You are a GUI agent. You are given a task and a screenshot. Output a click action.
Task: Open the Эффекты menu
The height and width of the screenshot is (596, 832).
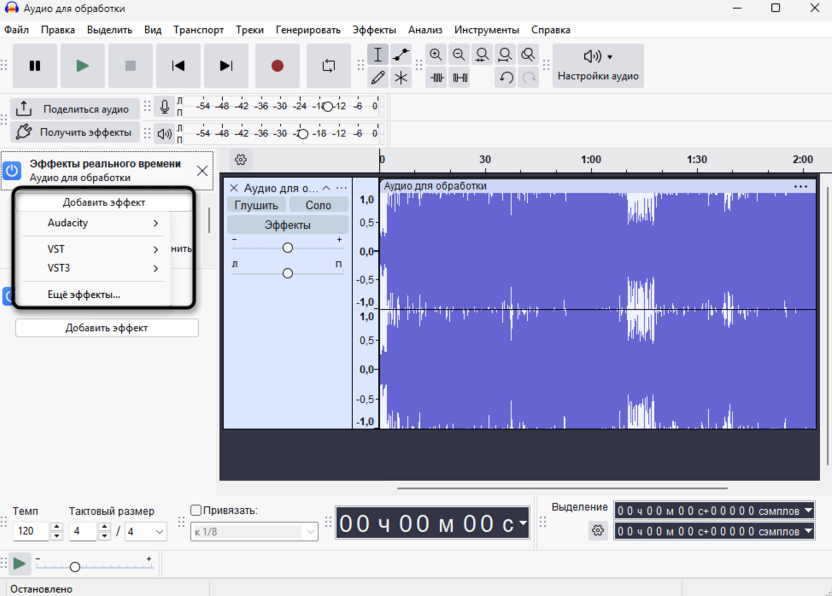(374, 30)
